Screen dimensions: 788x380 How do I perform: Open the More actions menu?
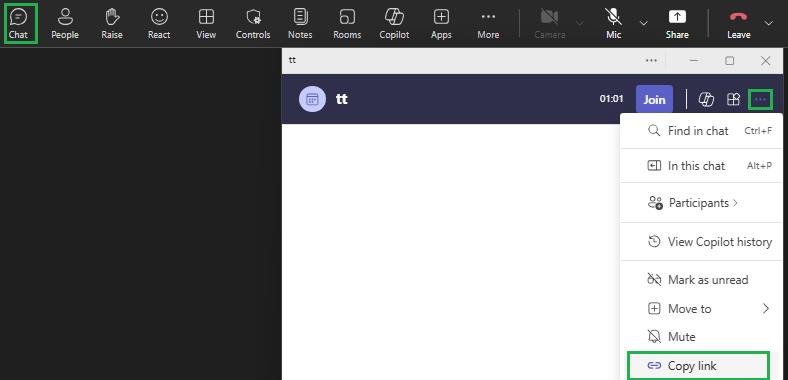point(488,24)
